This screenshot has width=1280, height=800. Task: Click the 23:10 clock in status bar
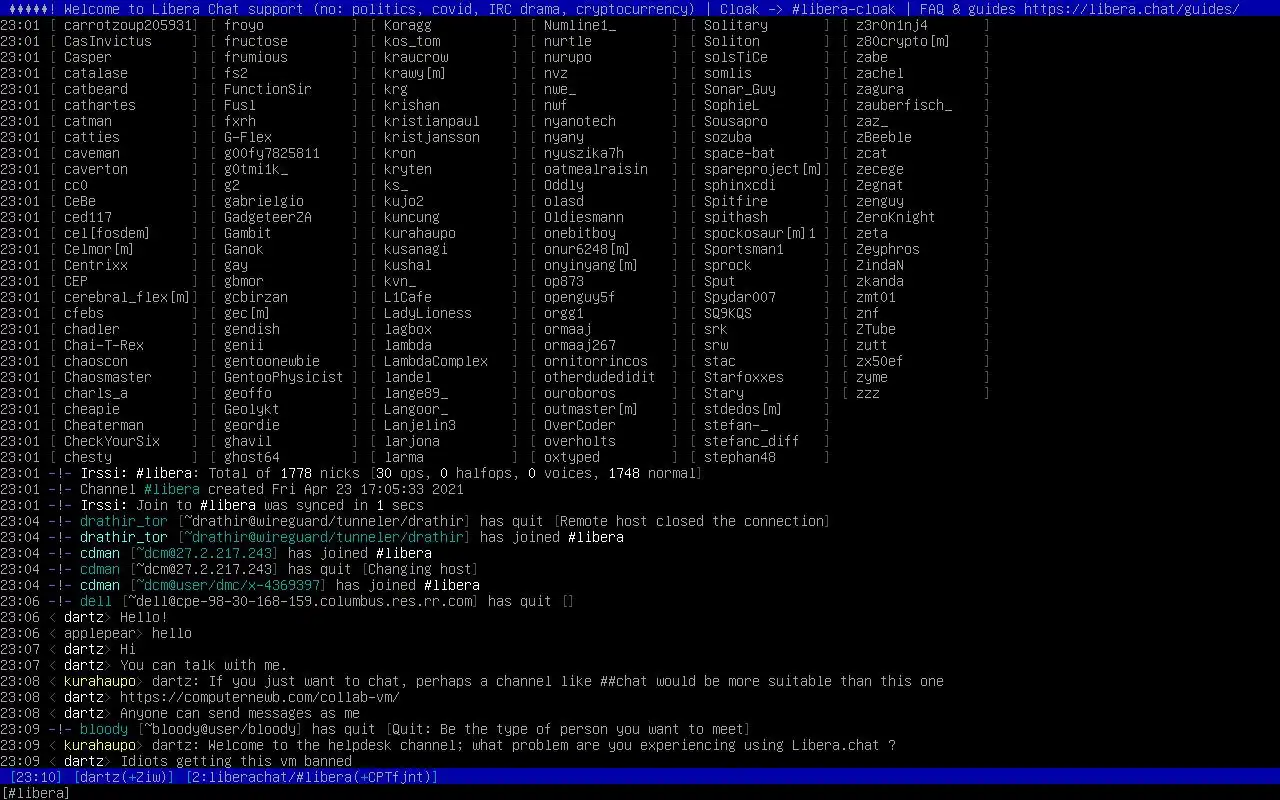36,777
